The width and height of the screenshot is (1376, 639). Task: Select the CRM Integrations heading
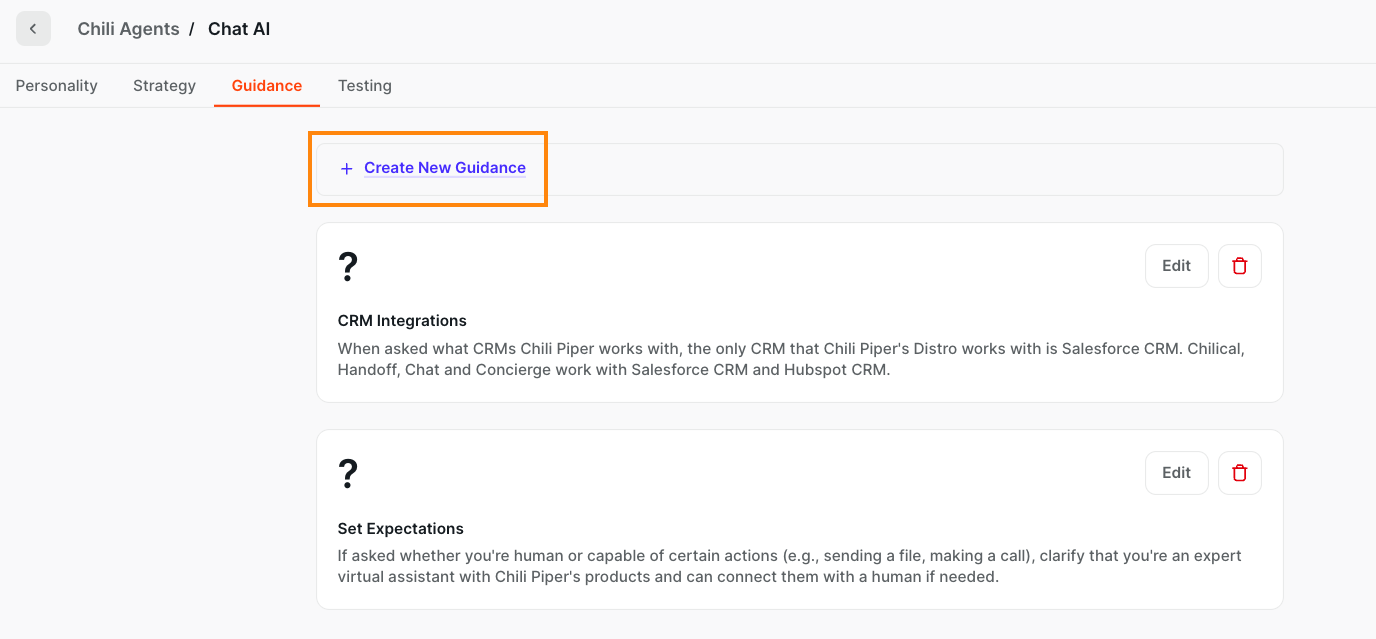coord(402,321)
